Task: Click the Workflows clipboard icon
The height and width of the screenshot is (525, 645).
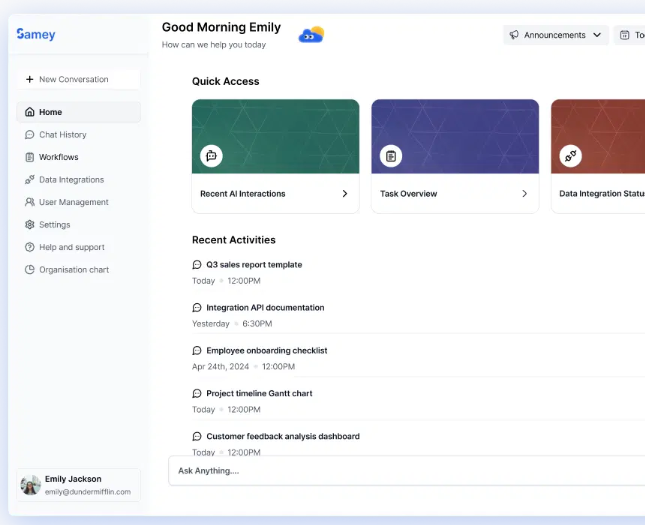Action: [x=30, y=157]
